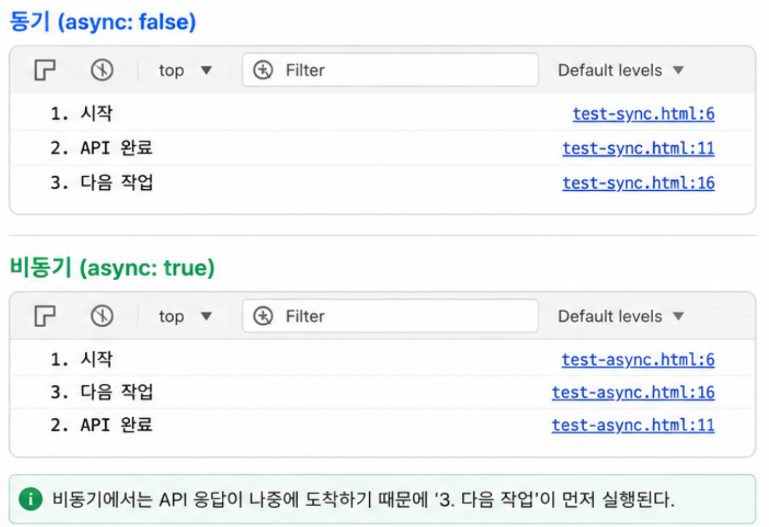Open test-async.html:16 source link

(x=633, y=392)
